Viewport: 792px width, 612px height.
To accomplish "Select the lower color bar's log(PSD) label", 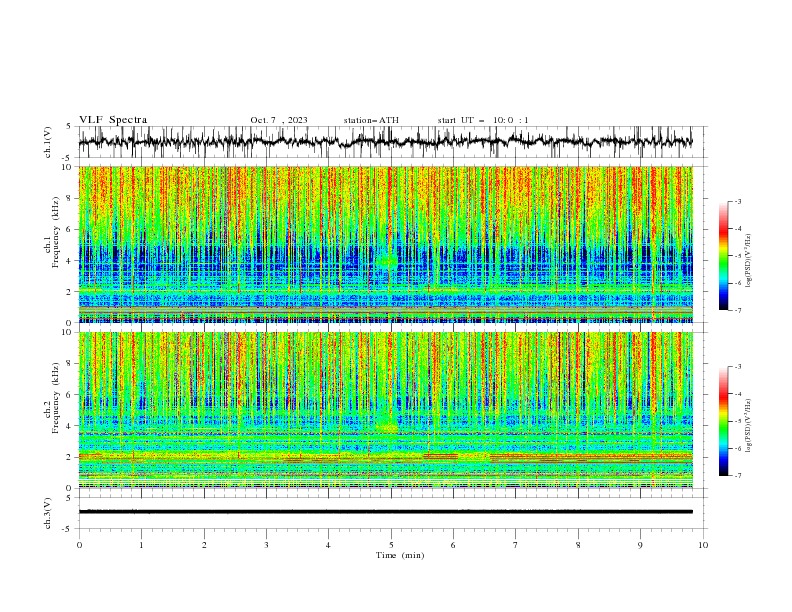I will point(748,426).
